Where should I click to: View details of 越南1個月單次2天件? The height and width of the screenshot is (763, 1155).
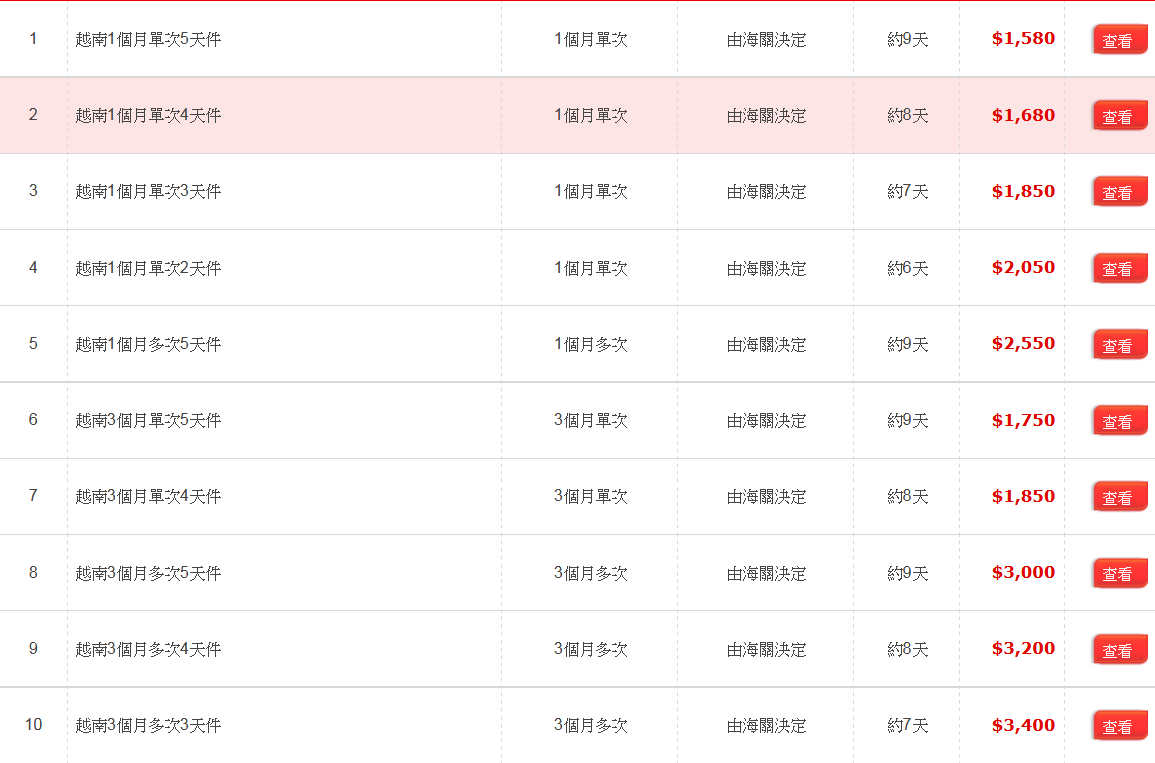[1120, 268]
